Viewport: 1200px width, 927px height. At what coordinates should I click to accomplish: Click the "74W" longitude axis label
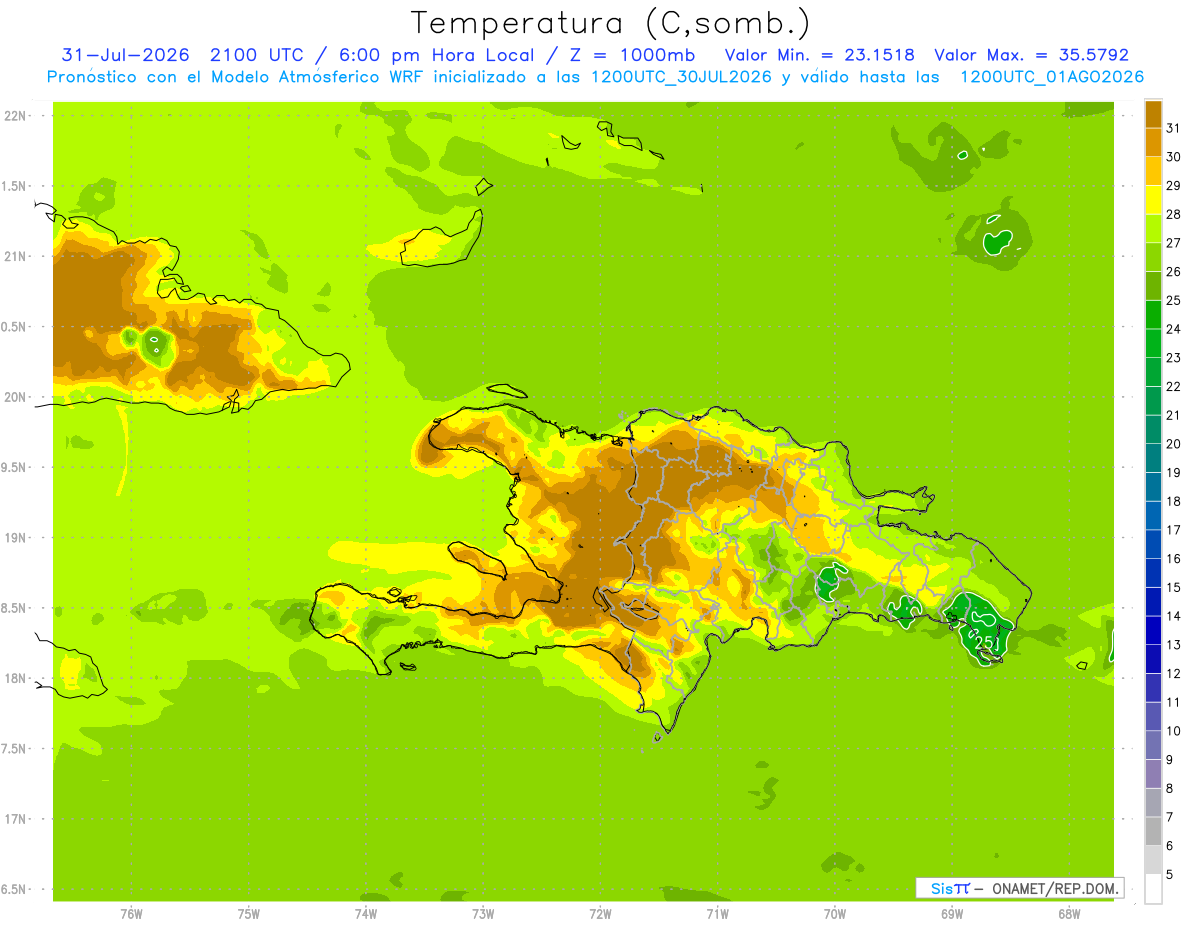pos(366,913)
